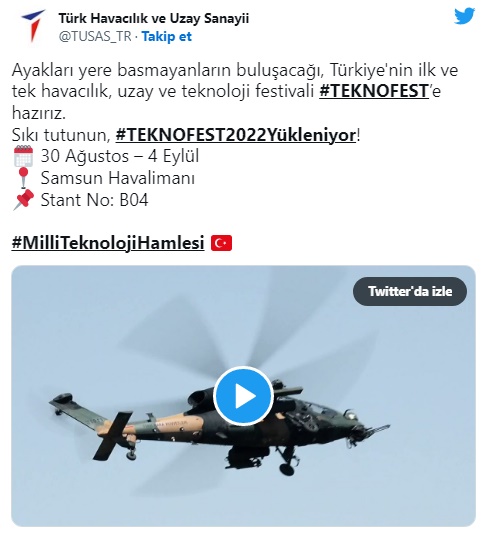Image resolution: width=483 pixels, height=534 pixels.
Task: Click the red pushpin emoji beside Stant No
Action: [x=24, y=200]
